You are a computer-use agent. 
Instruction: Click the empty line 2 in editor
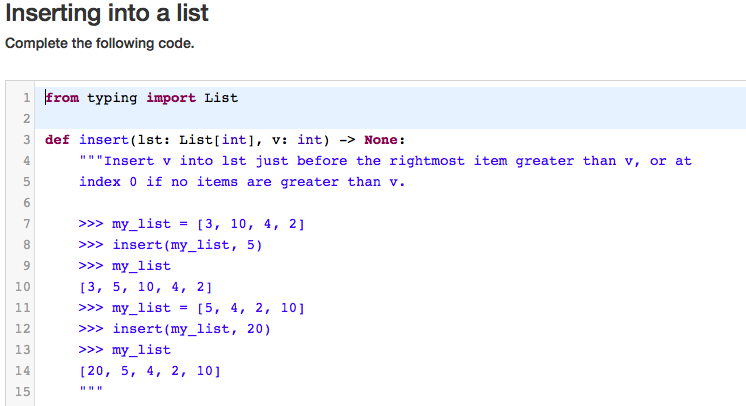coord(390,119)
